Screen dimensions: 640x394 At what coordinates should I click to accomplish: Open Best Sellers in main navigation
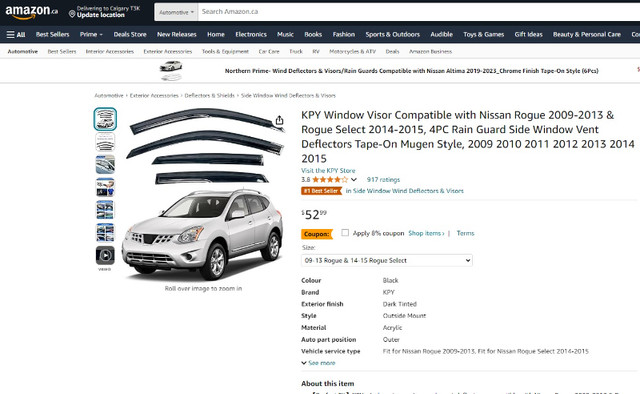coord(52,35)
